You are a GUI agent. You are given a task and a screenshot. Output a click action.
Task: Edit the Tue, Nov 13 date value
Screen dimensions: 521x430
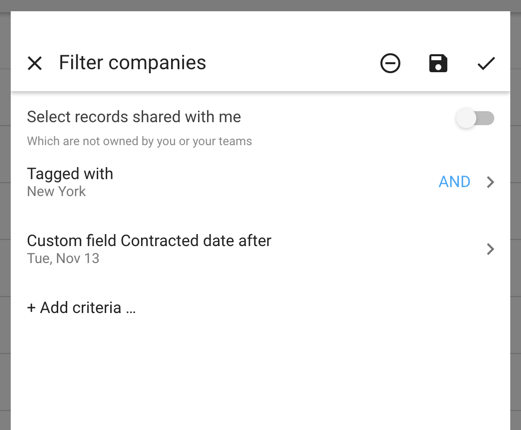[63, 258]
